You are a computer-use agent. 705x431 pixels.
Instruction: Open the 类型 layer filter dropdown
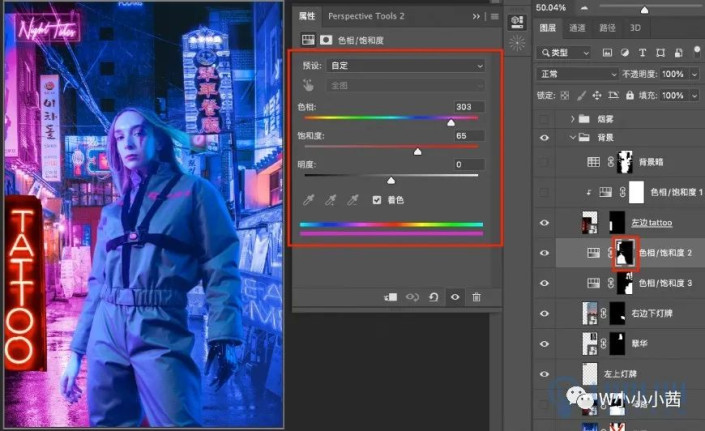click(x=564, y=53)
